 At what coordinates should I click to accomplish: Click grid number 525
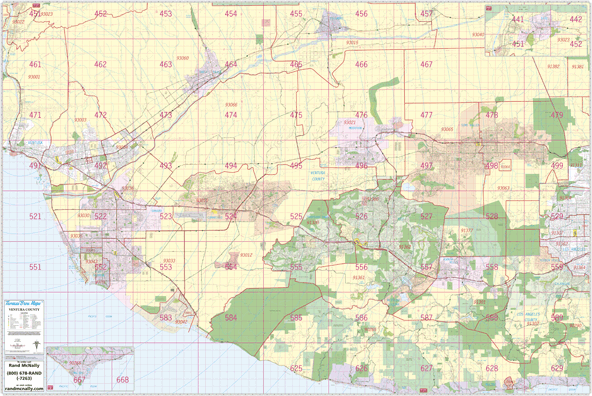pos(296,216)
